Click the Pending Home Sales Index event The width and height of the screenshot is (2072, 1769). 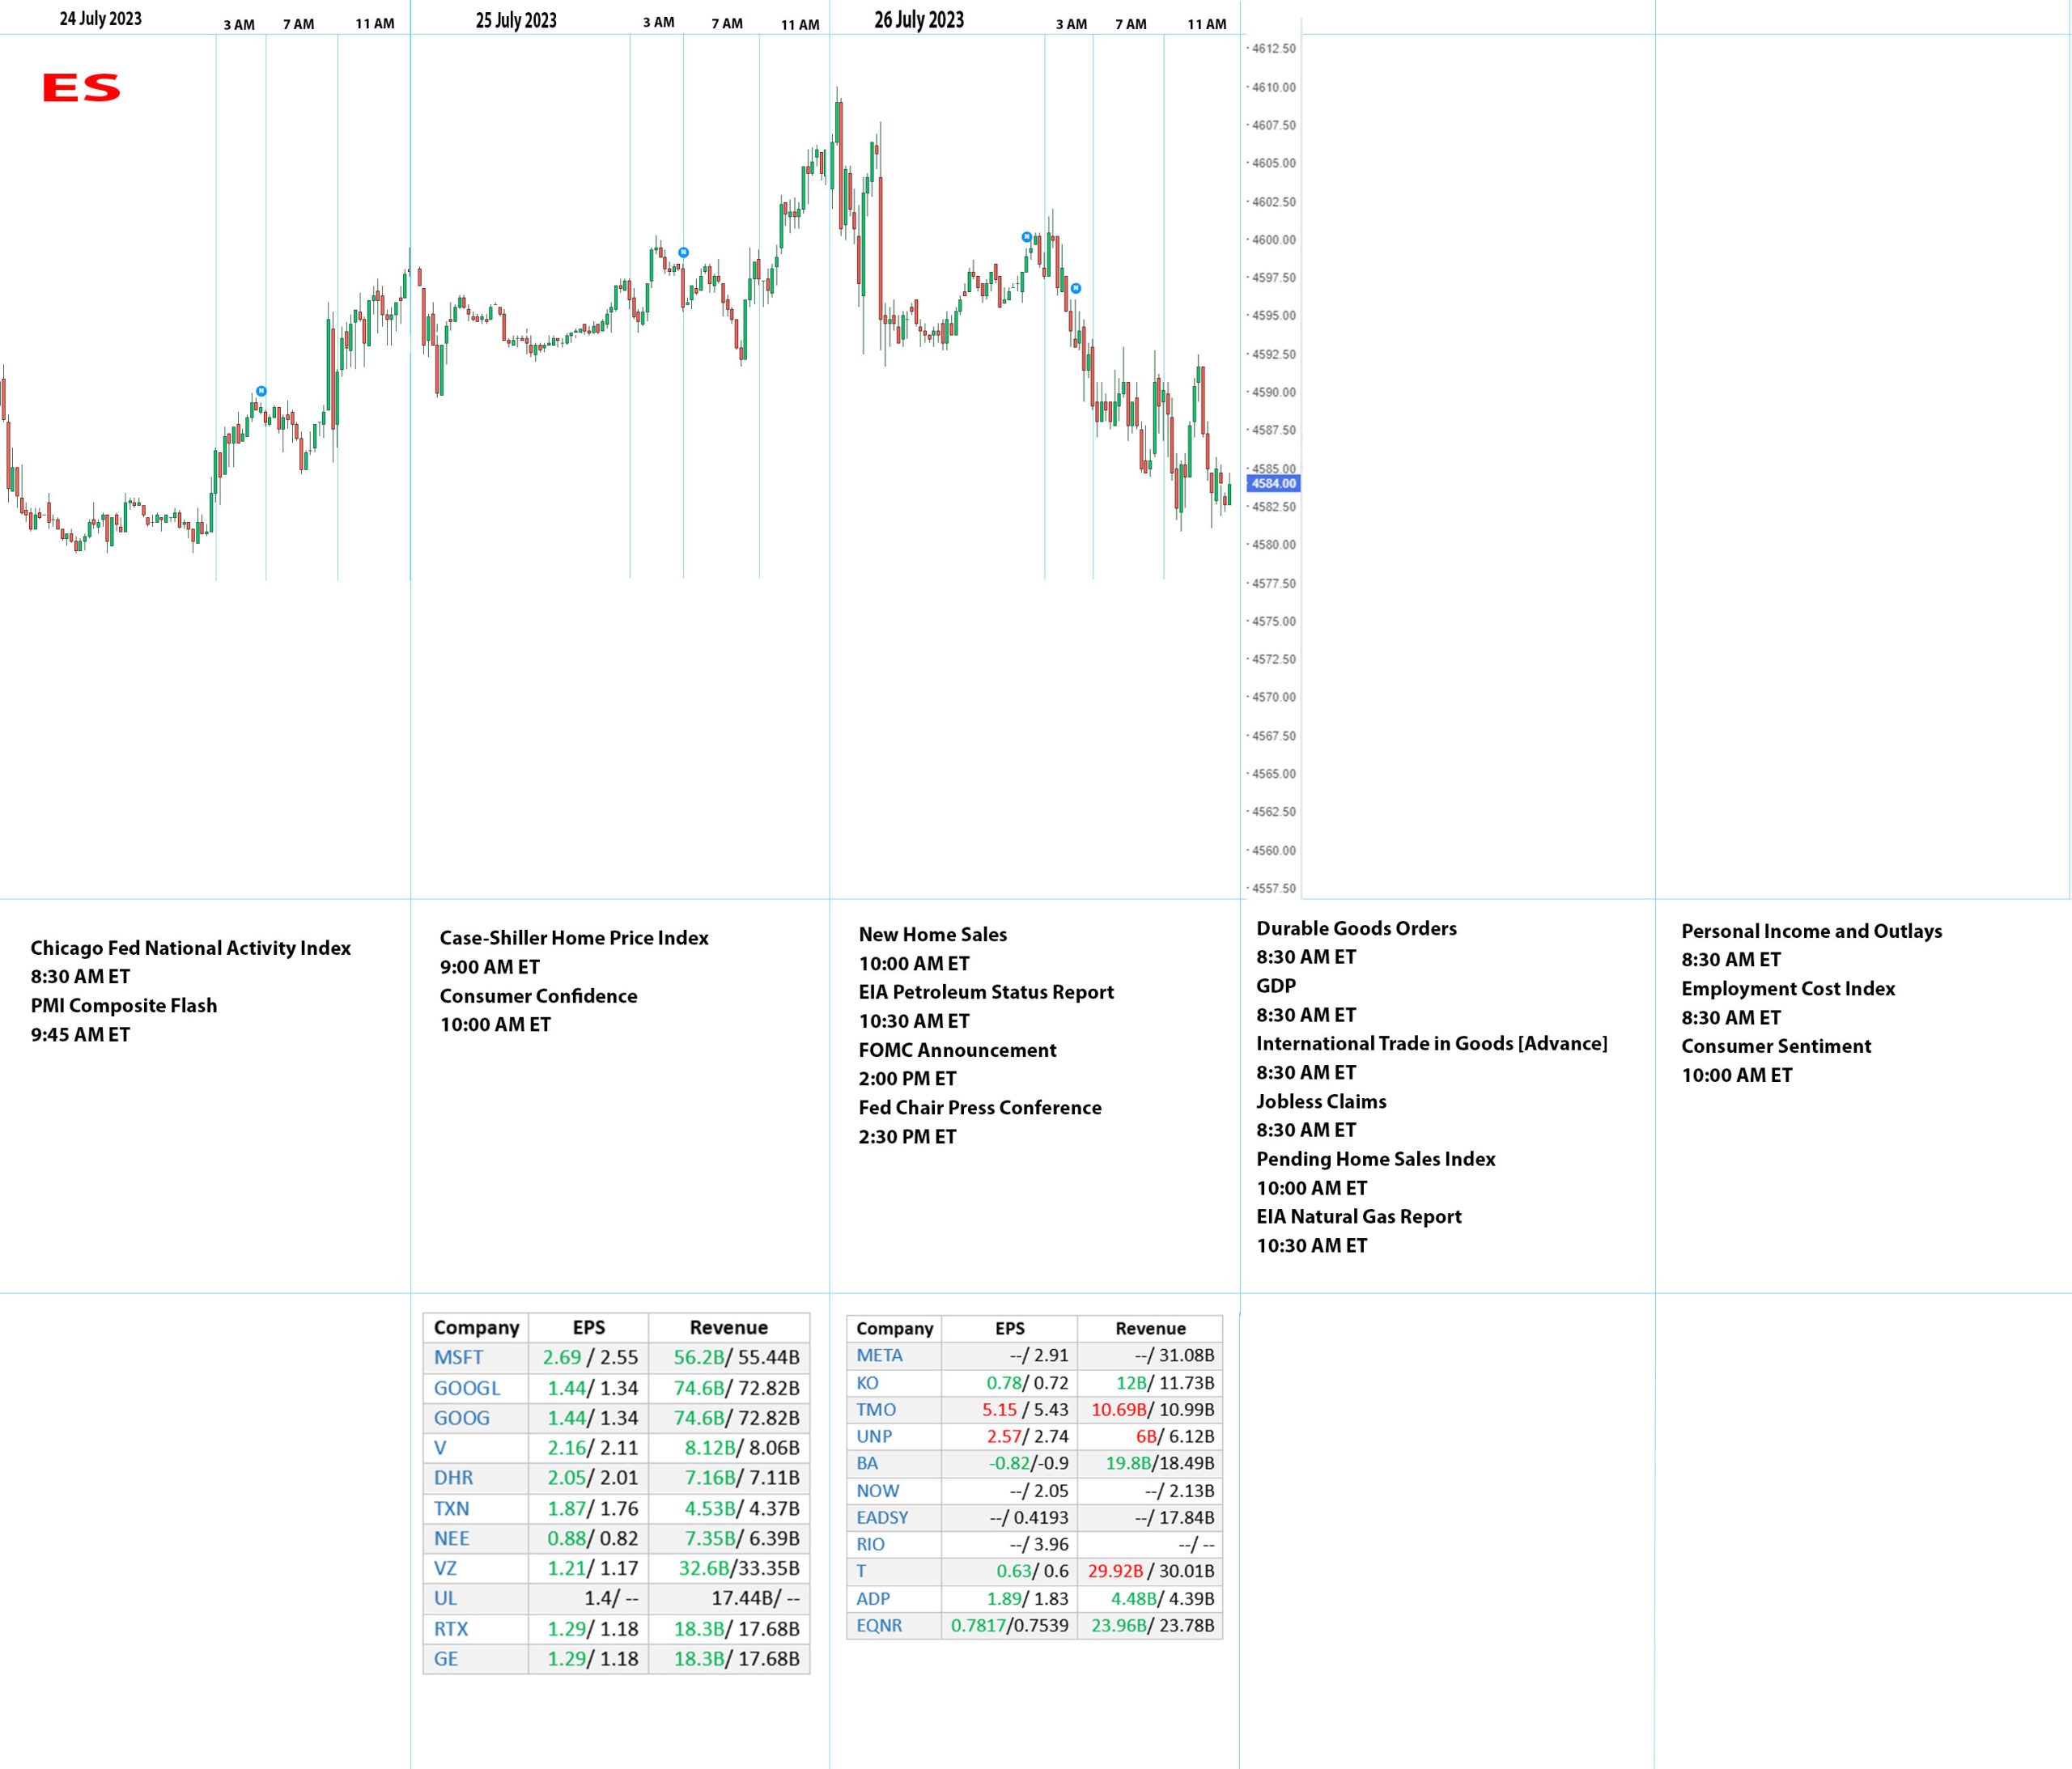tap(1376, 1159)
